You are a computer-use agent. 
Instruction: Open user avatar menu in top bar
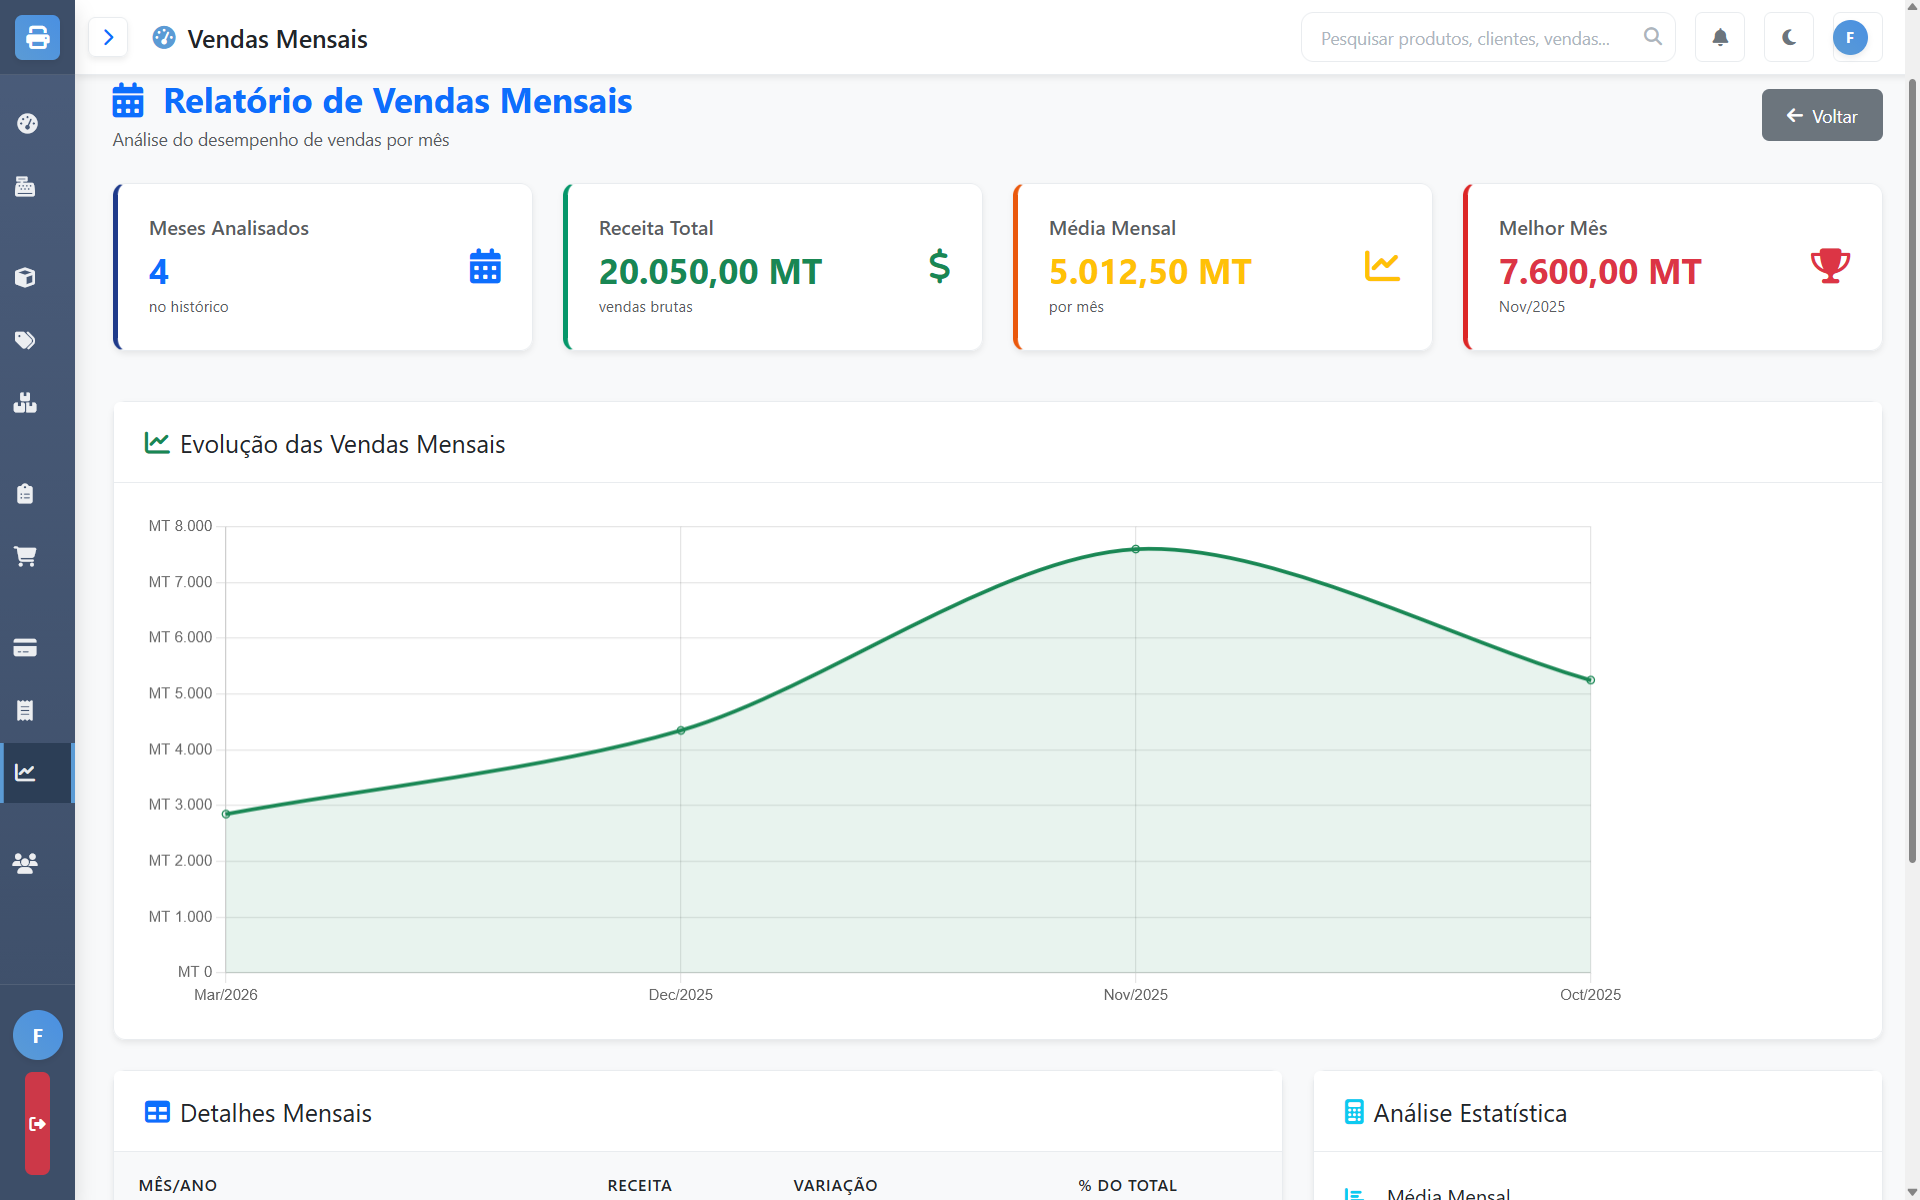(x=1850, y=38)
